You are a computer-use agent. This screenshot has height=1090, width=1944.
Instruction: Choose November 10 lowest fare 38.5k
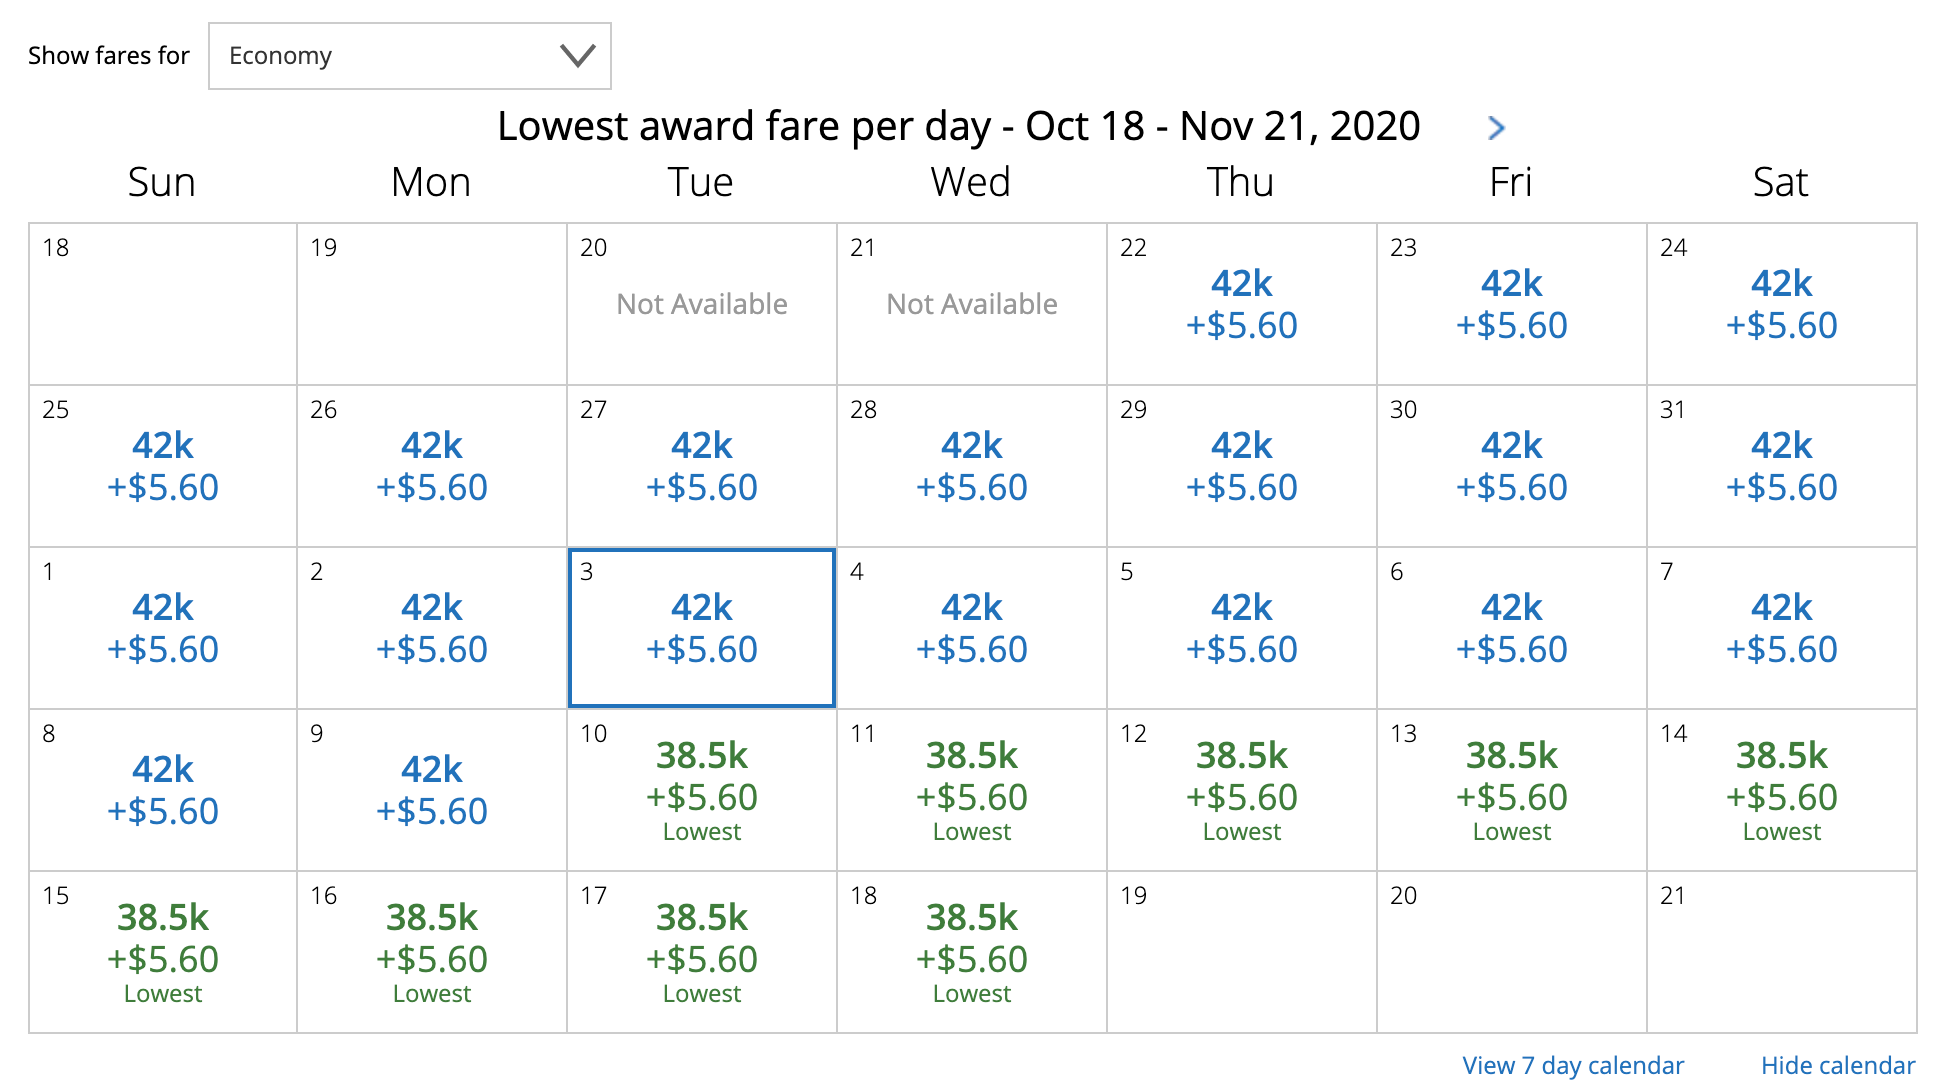click(701, 790)
